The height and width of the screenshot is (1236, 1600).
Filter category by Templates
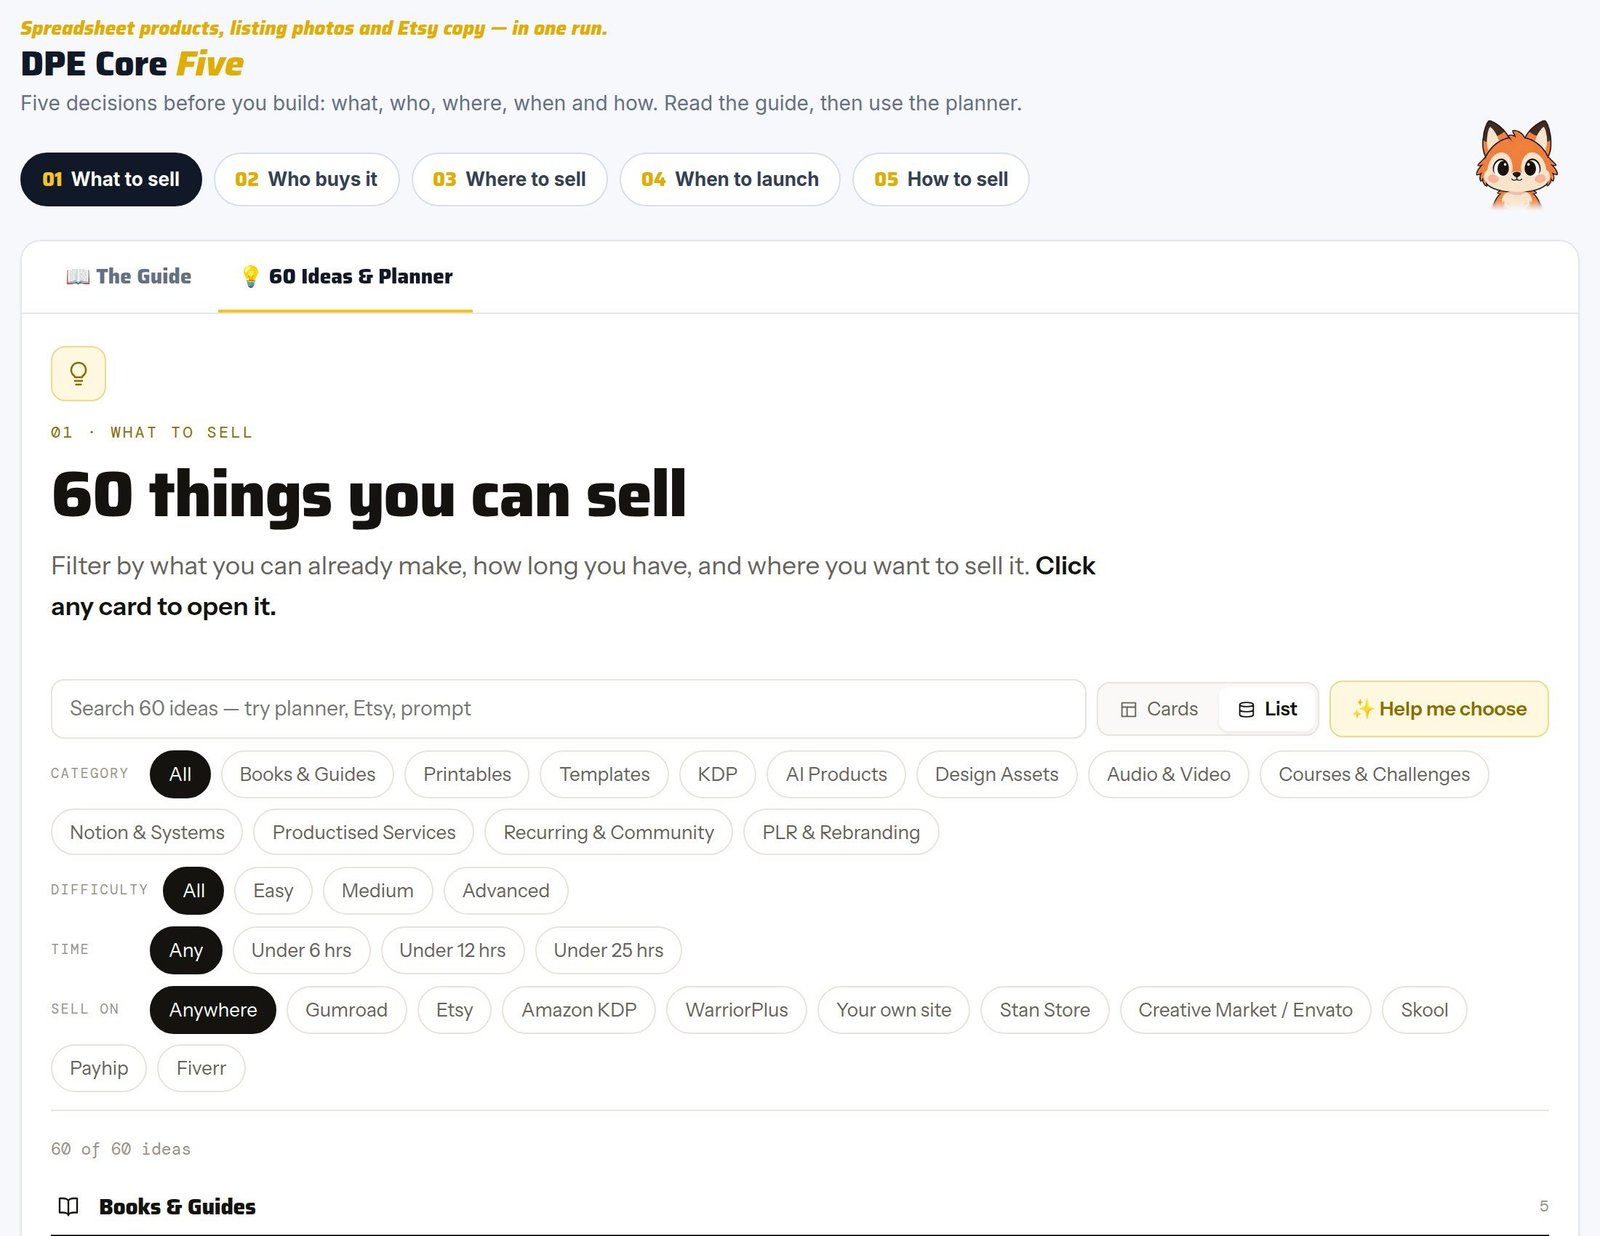(604, 774)
